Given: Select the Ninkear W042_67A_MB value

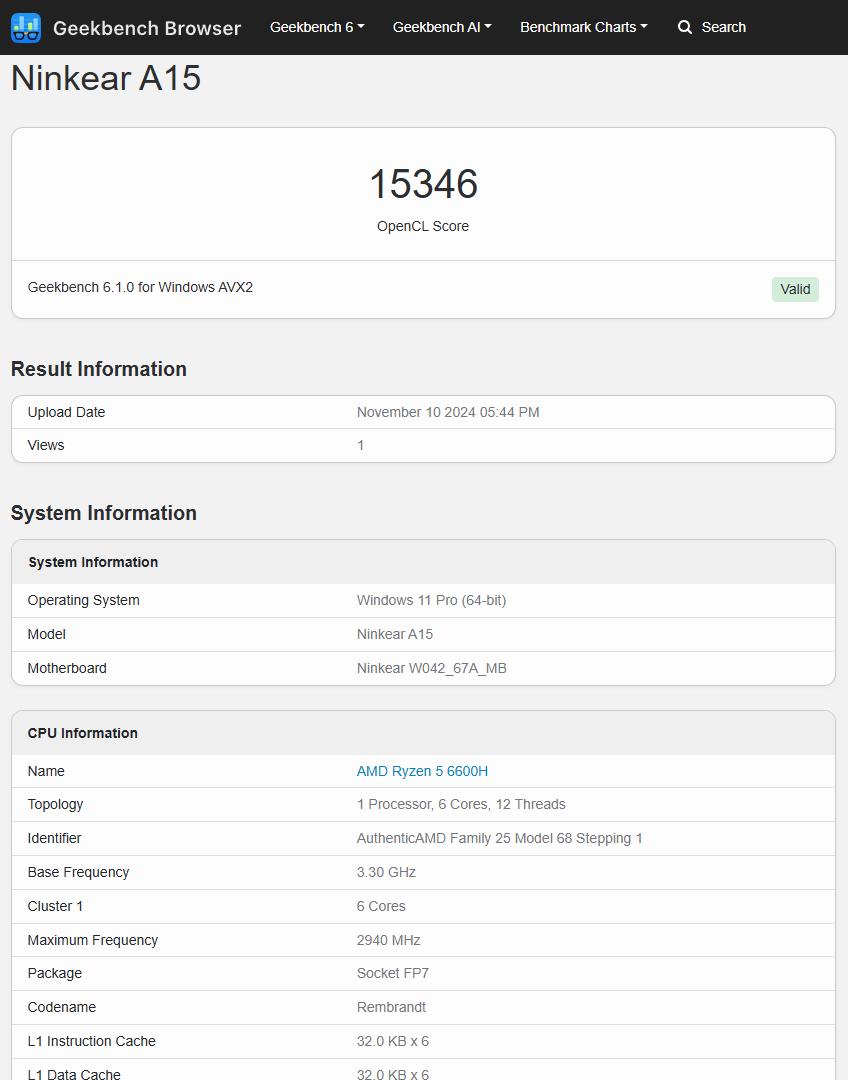Looking at the screenshot, I should 431,668.
